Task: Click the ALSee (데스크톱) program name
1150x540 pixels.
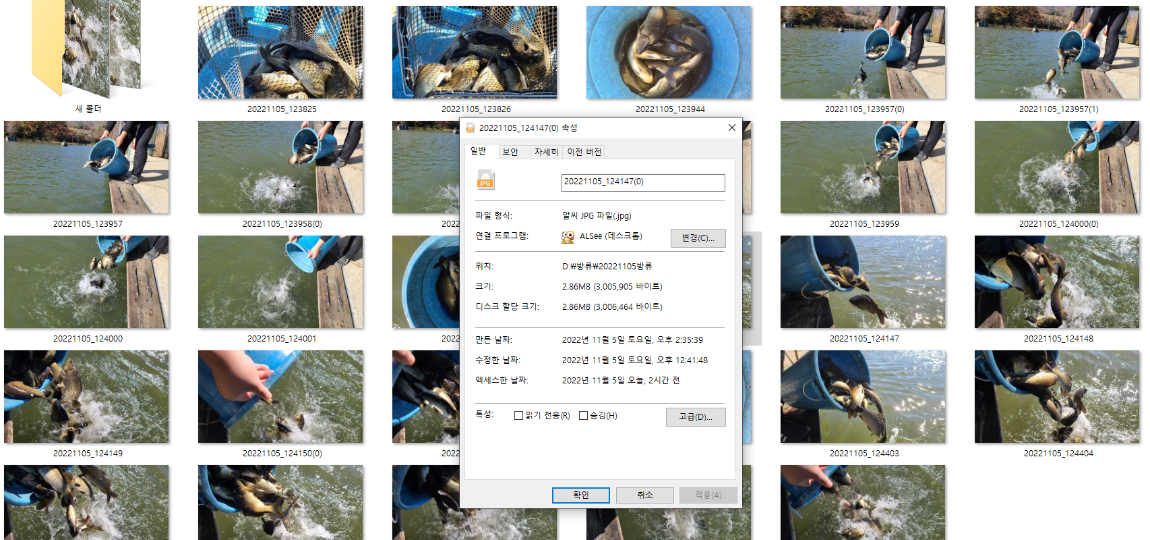Action: [610, 236]
